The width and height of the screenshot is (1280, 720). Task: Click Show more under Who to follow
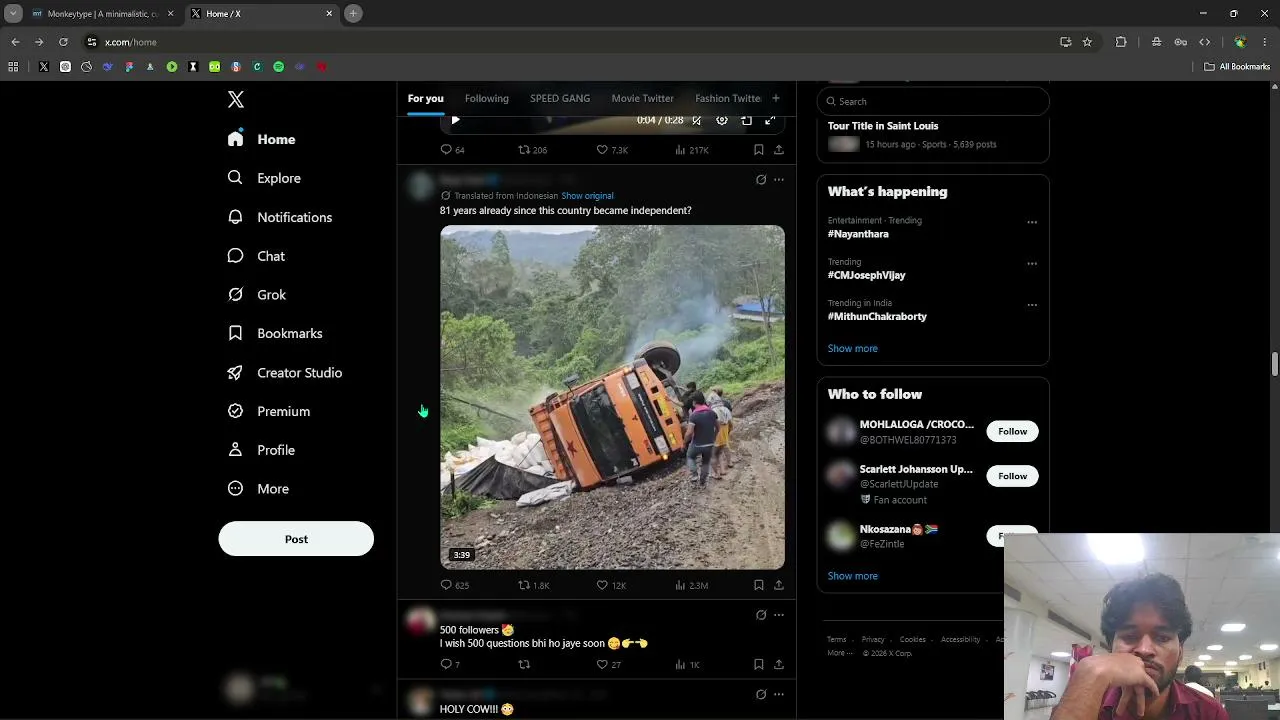[853, 576]
